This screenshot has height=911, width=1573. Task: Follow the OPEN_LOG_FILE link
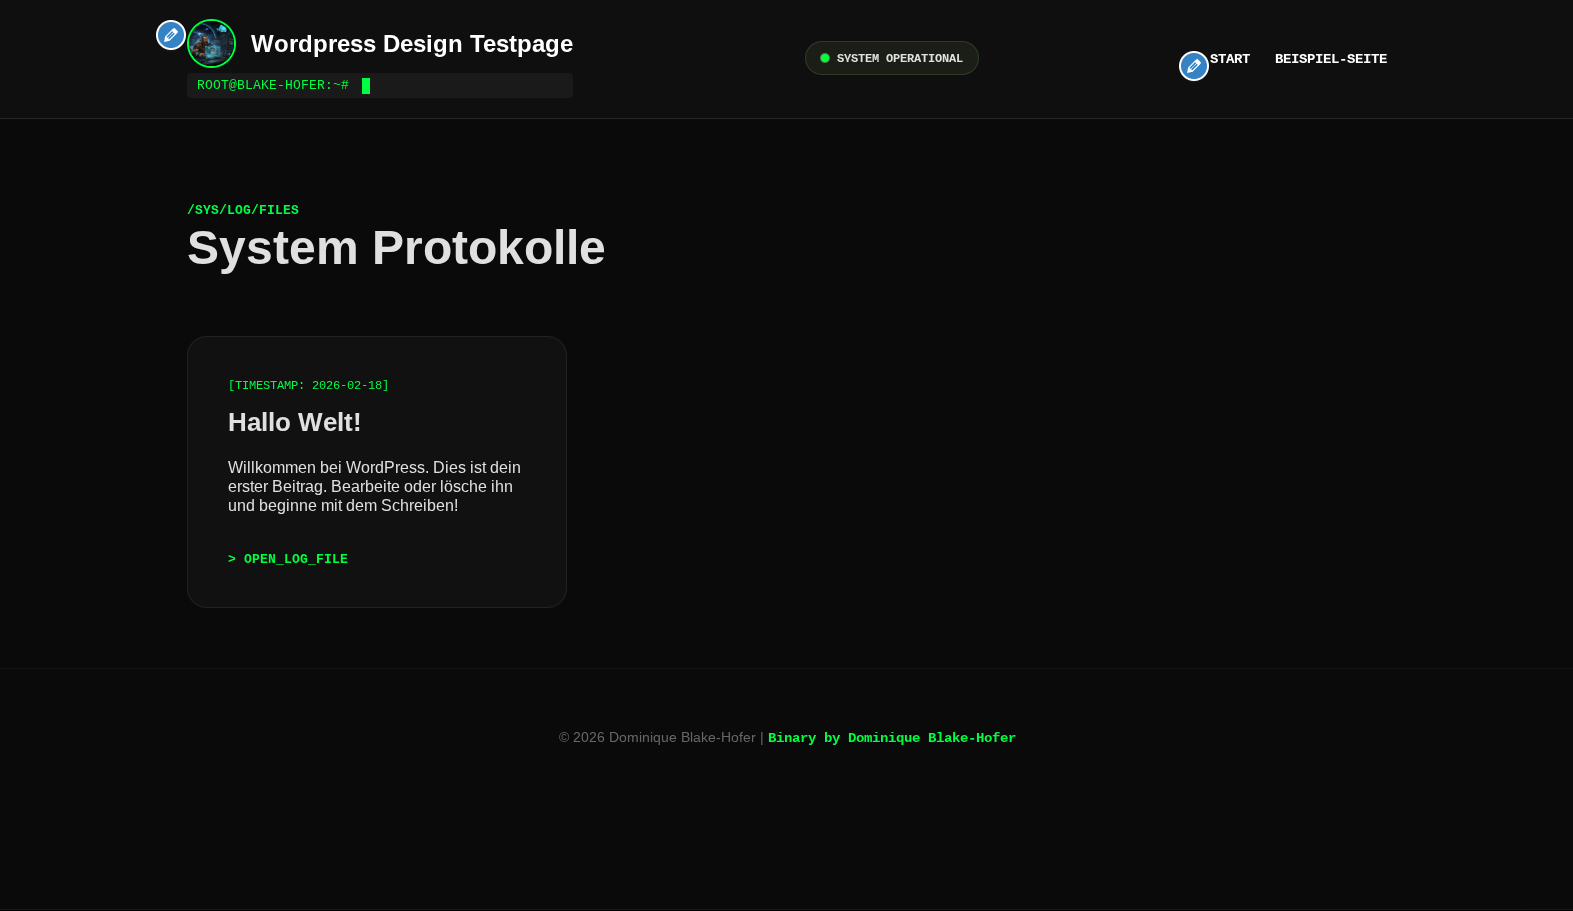(288, 559)
